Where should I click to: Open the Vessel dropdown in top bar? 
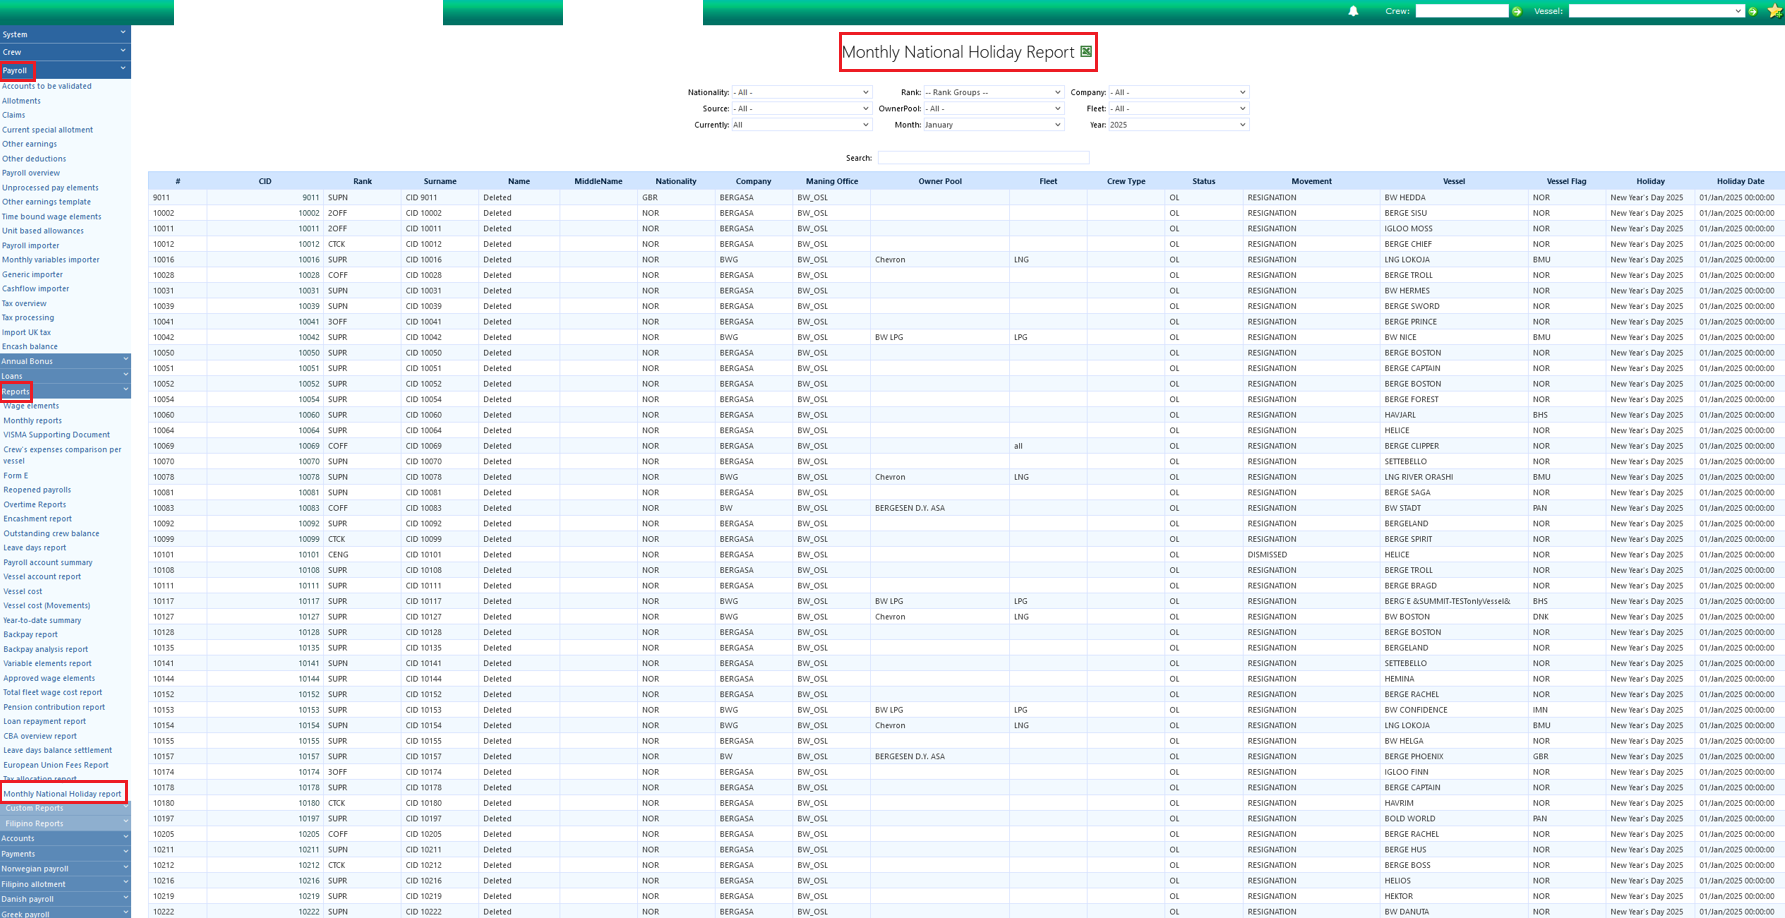tap(1655, 11)
